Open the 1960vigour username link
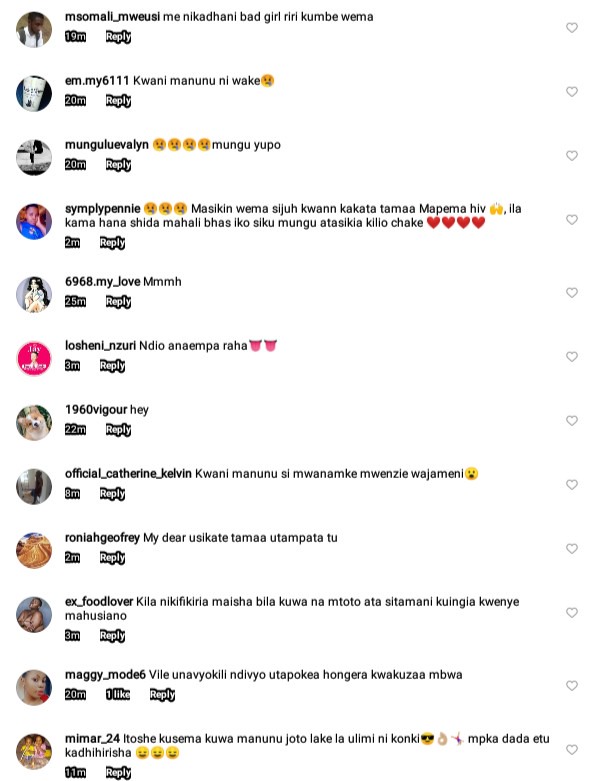 click(96, 409)
